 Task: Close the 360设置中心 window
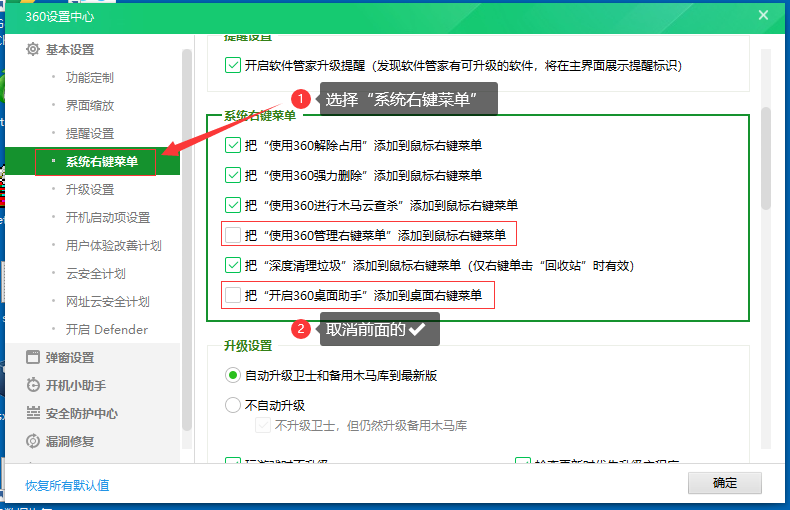[763, 15]
